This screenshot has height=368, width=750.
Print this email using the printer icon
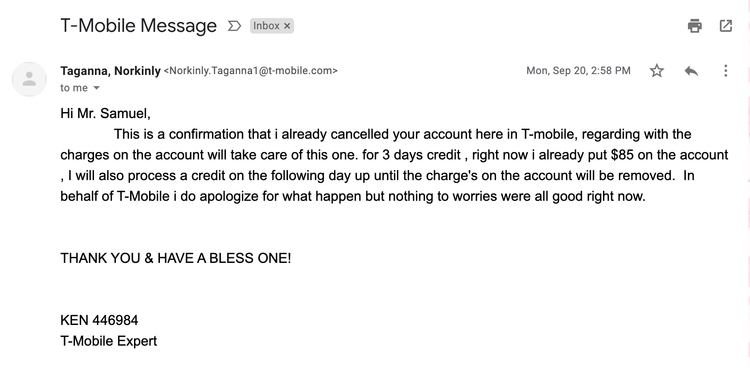pyautogui.click(x=695, y=26)
